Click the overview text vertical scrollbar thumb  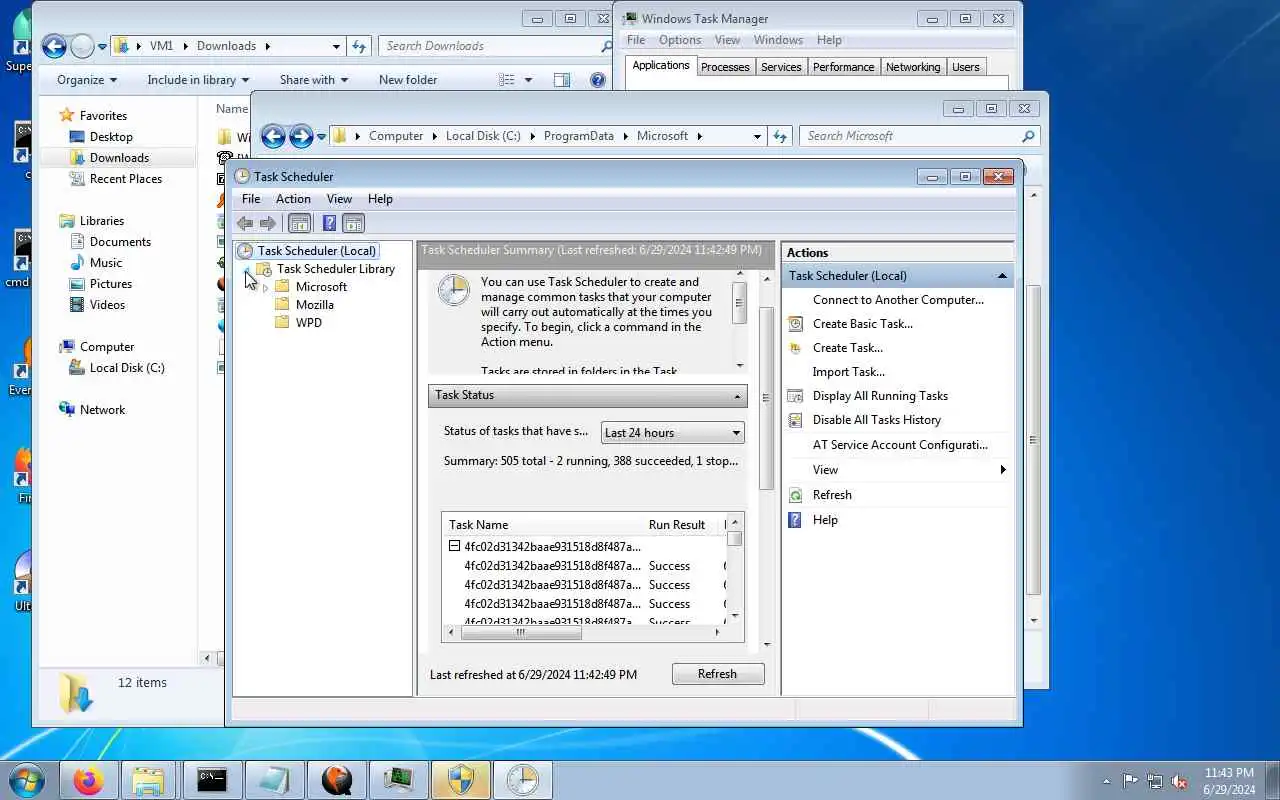pyautogui.click(x=739, y=302)
